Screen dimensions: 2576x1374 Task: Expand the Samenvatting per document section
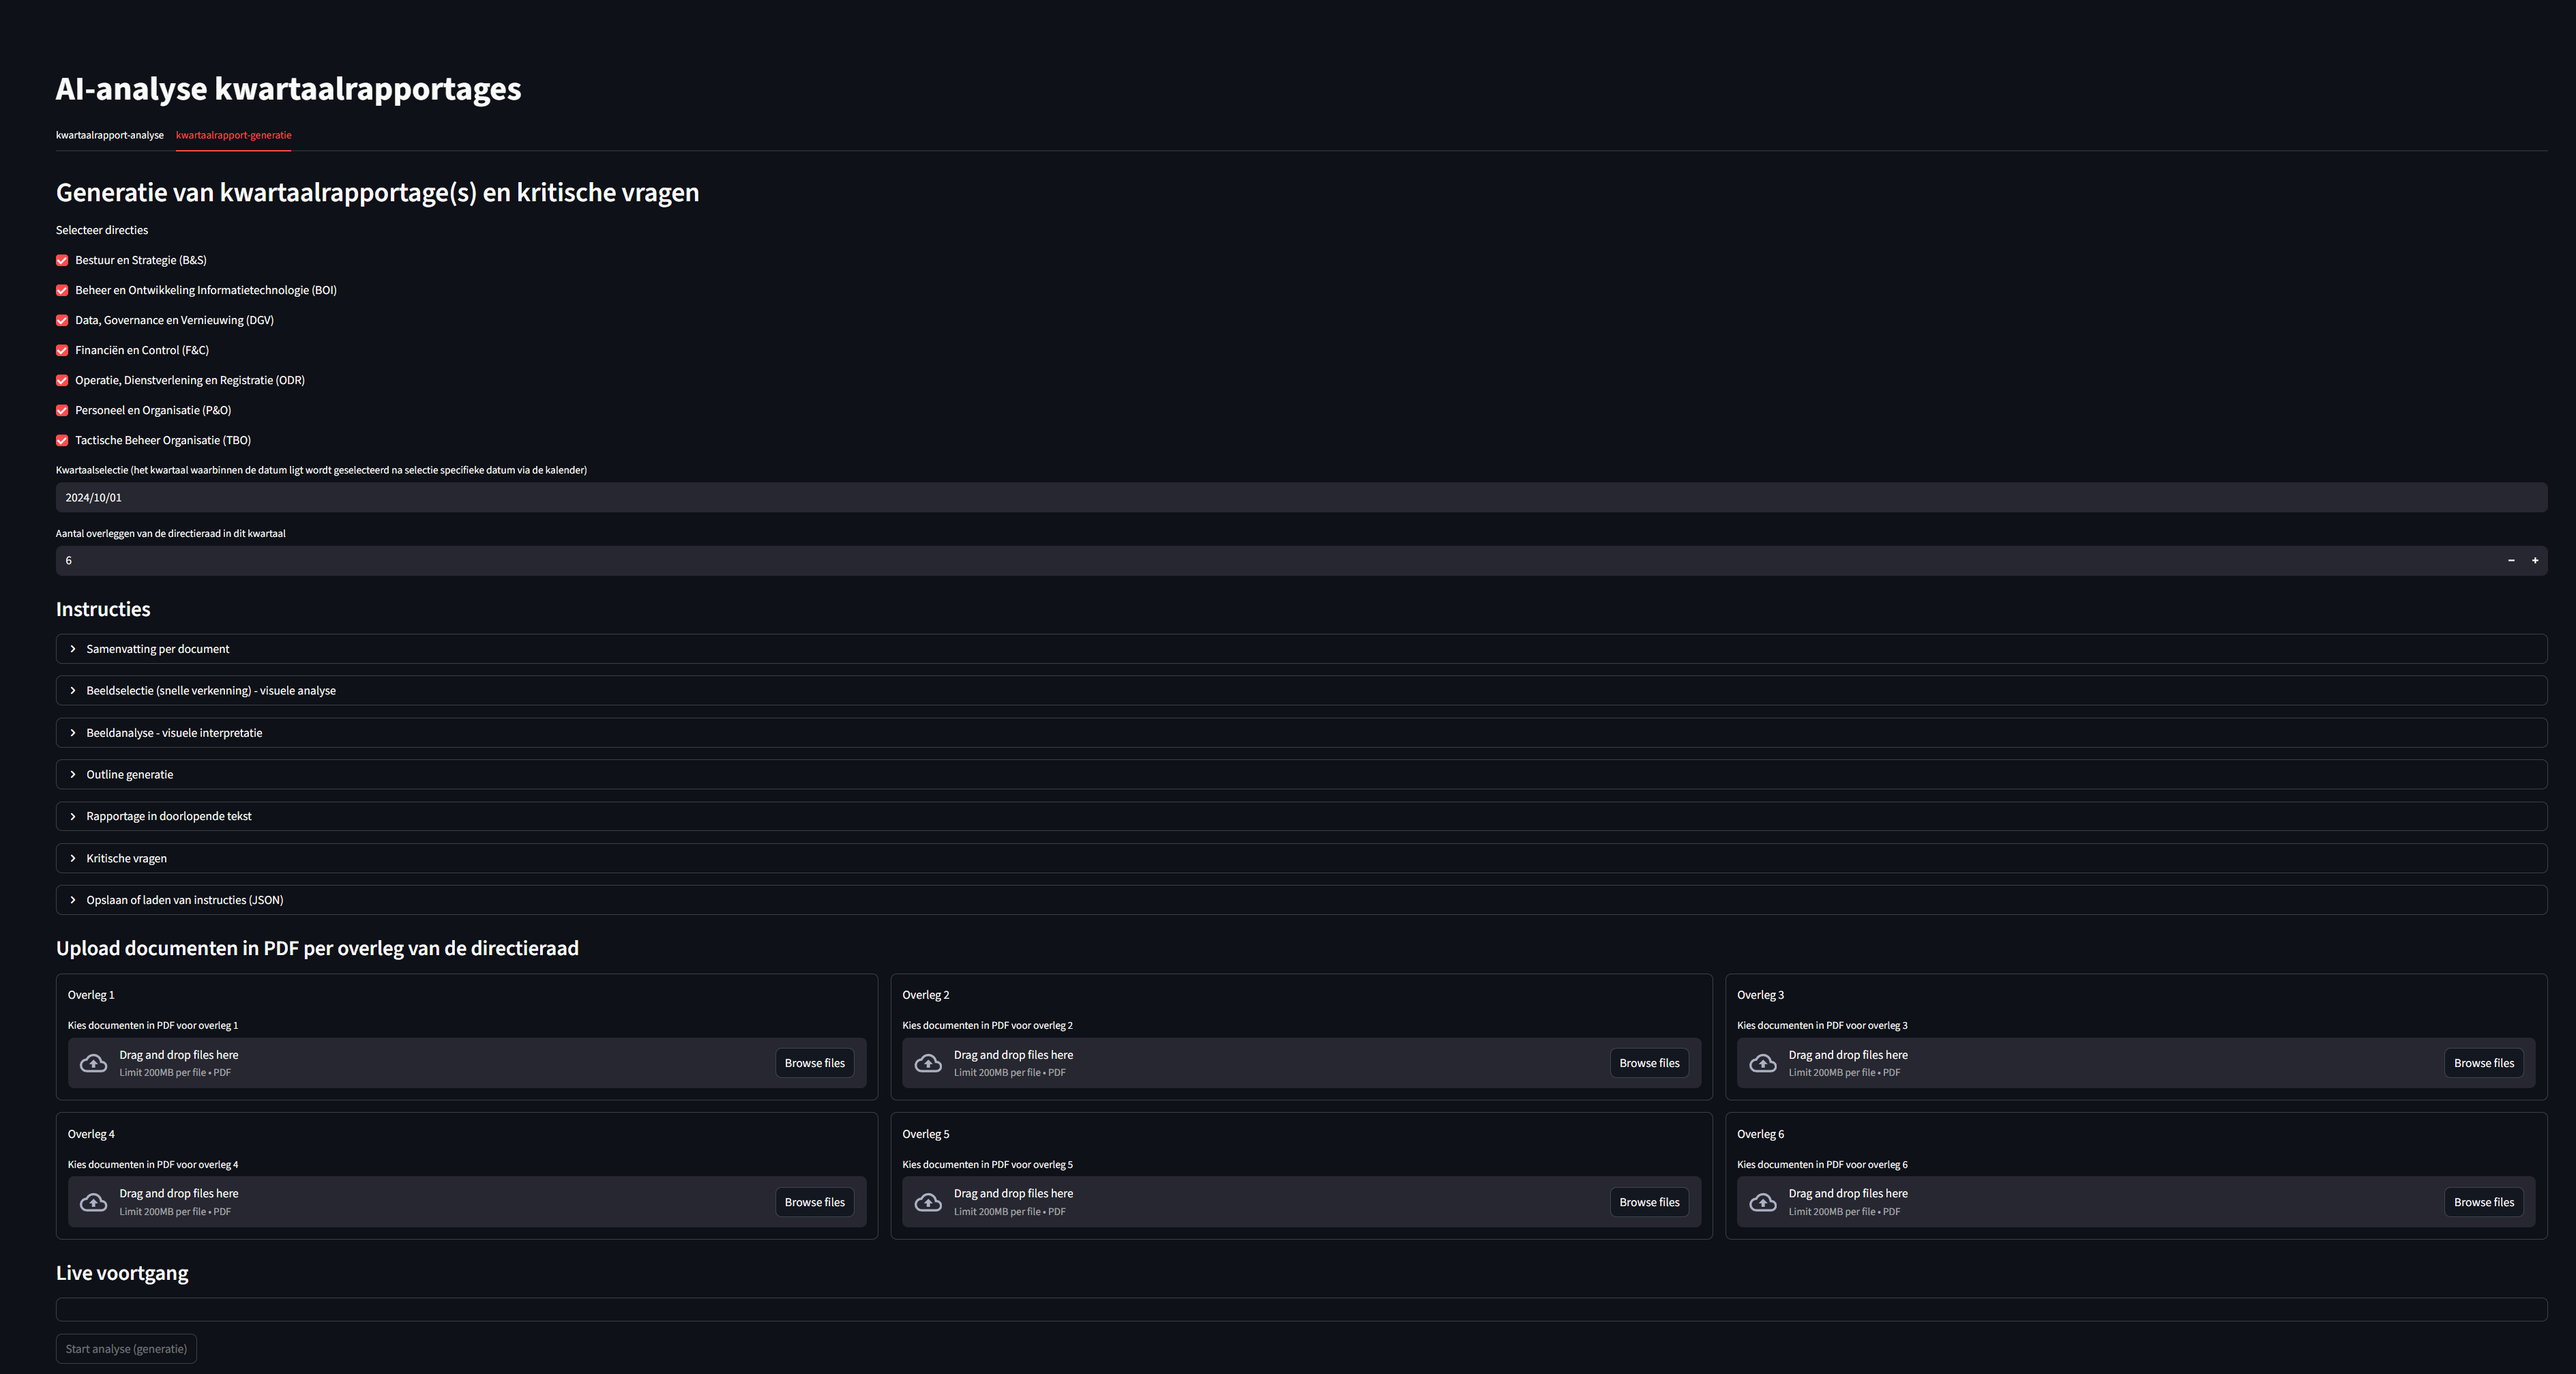coord(158,649)
